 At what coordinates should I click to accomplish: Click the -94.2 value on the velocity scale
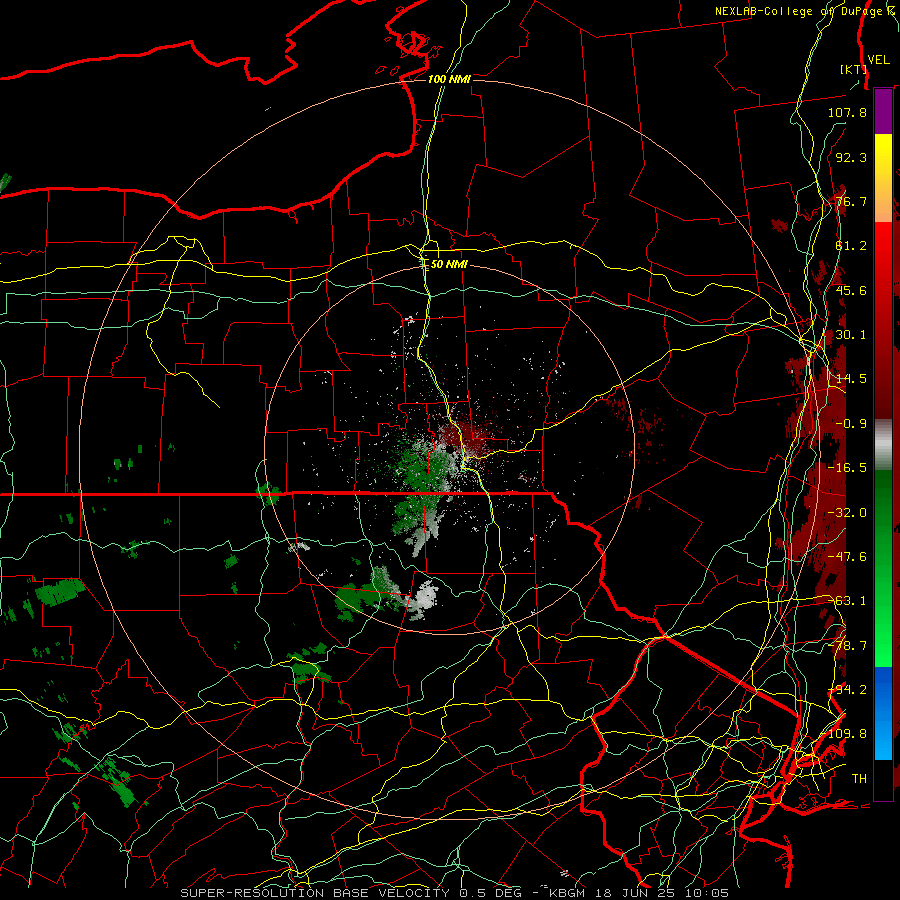[847, 690]
